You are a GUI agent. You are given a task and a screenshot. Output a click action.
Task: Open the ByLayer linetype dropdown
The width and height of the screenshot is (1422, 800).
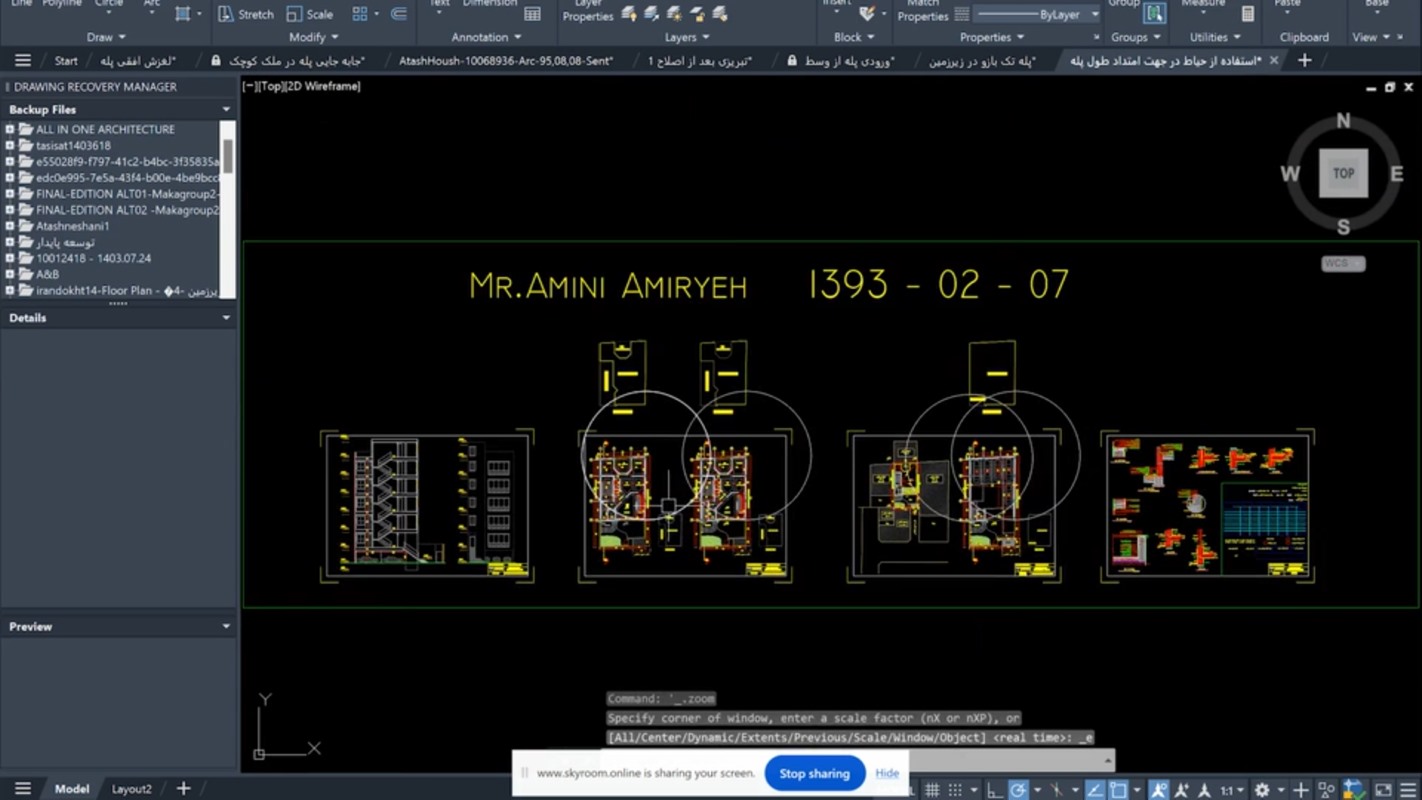point(1094,15)
